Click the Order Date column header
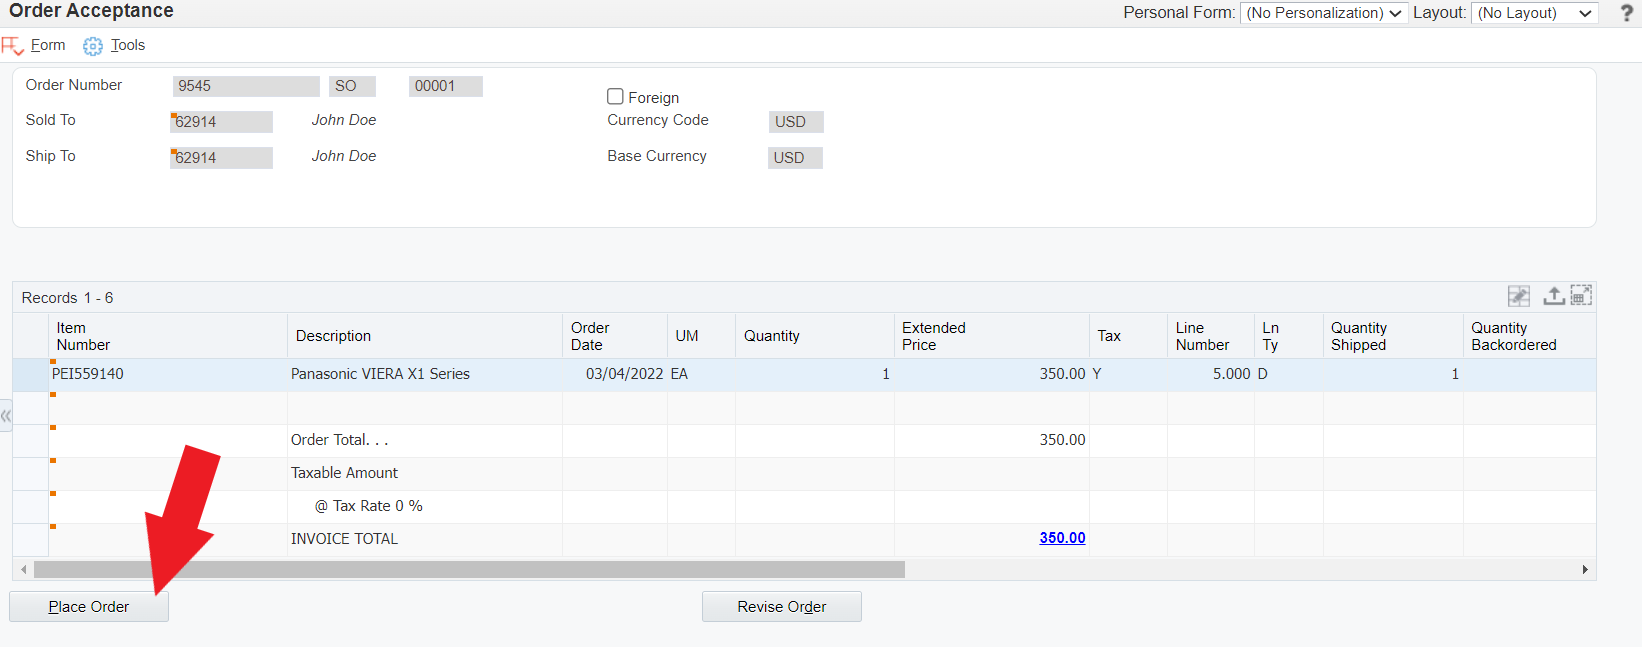1642x647 pixels. pos(615,336)
